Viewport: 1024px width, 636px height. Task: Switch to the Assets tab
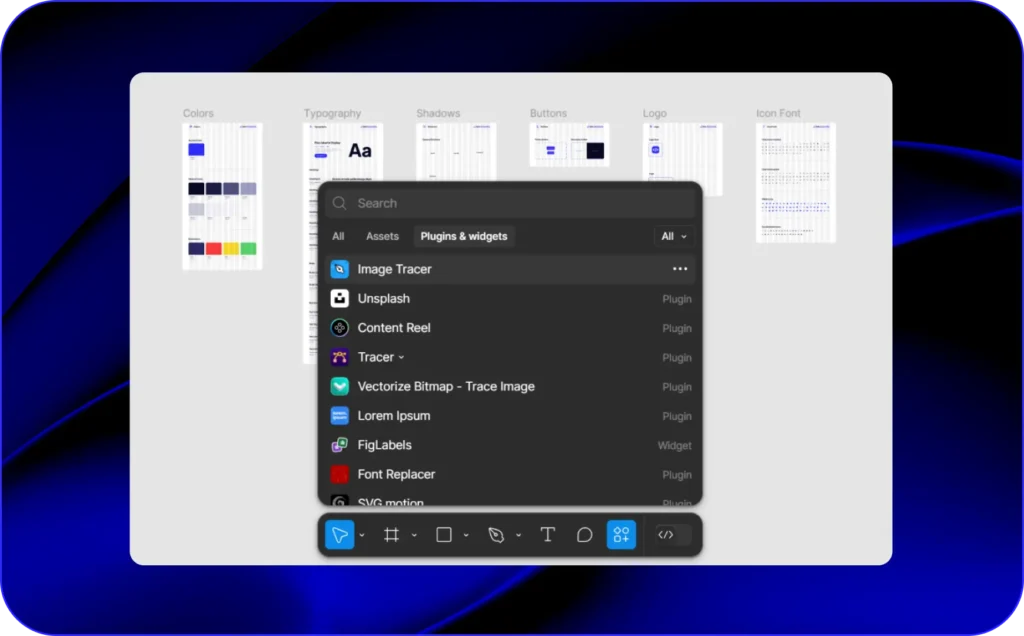tap(382, 237)
